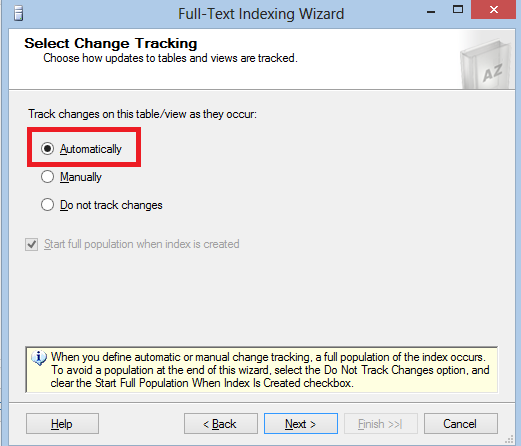Click the Automatically option label text
Screen dimensions: 521x446
point(91,149)
